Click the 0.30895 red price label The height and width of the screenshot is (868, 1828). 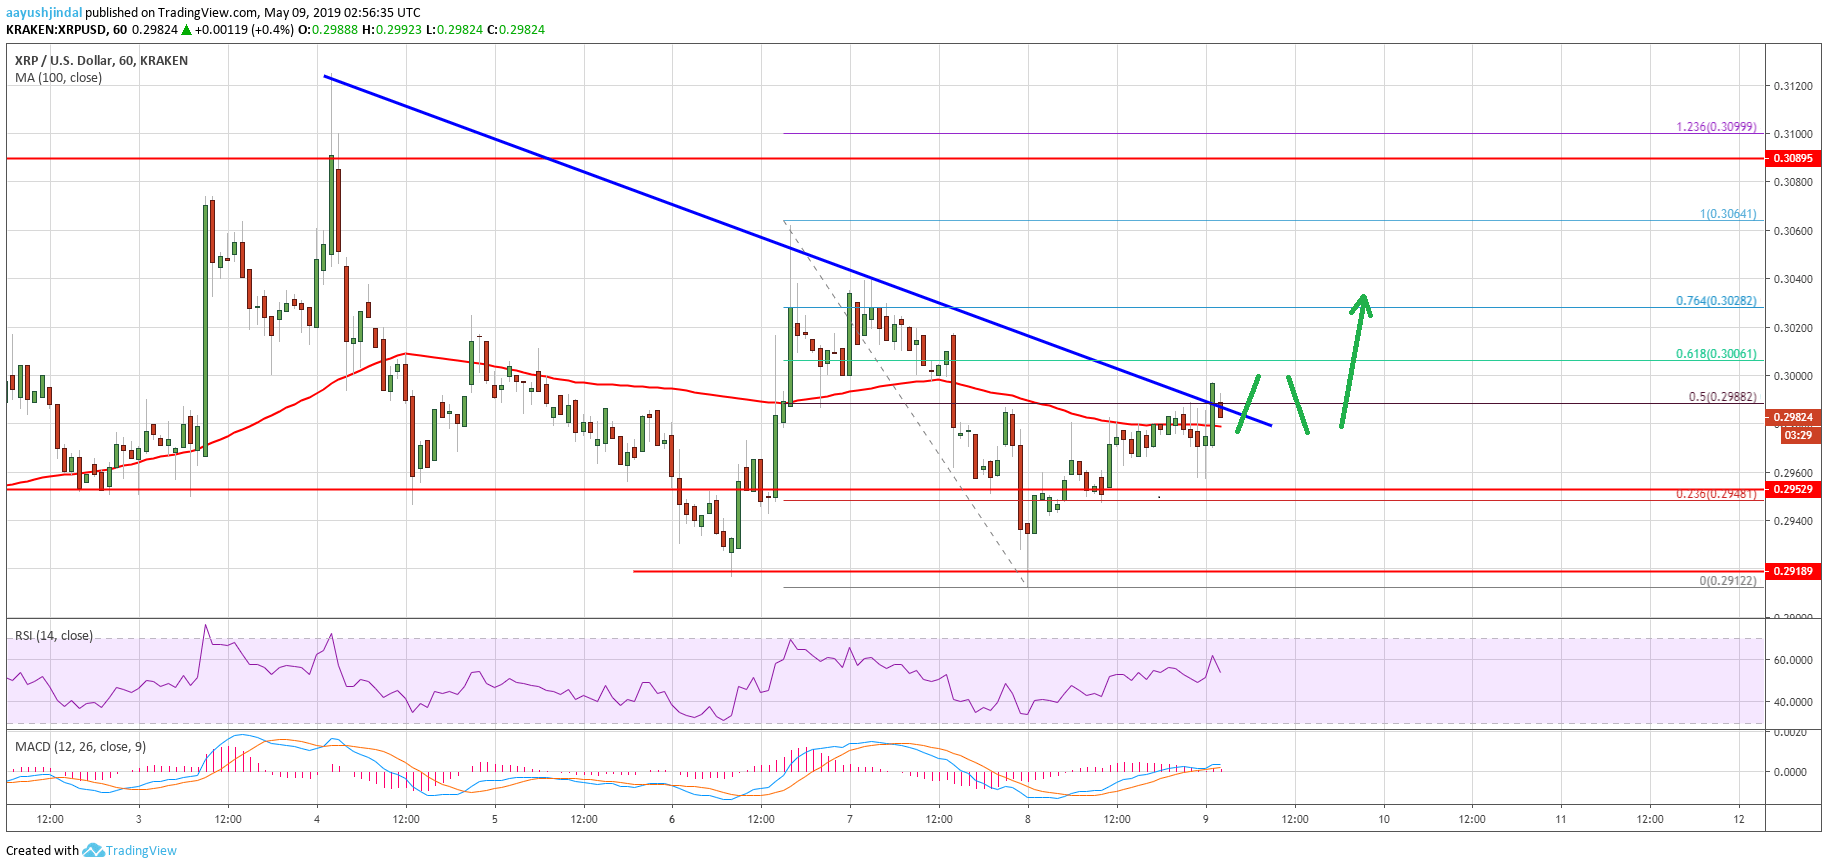point(1794,158)
